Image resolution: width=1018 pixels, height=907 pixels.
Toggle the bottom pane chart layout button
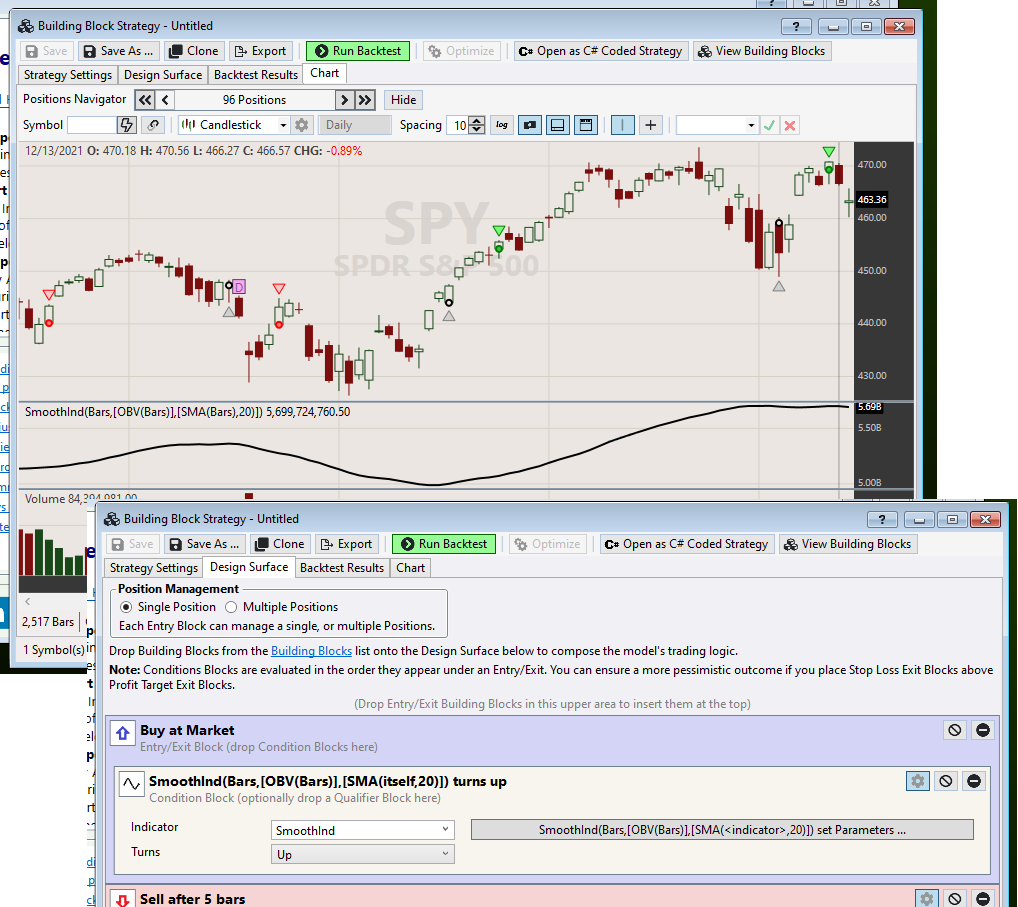[x=558, y=125]
